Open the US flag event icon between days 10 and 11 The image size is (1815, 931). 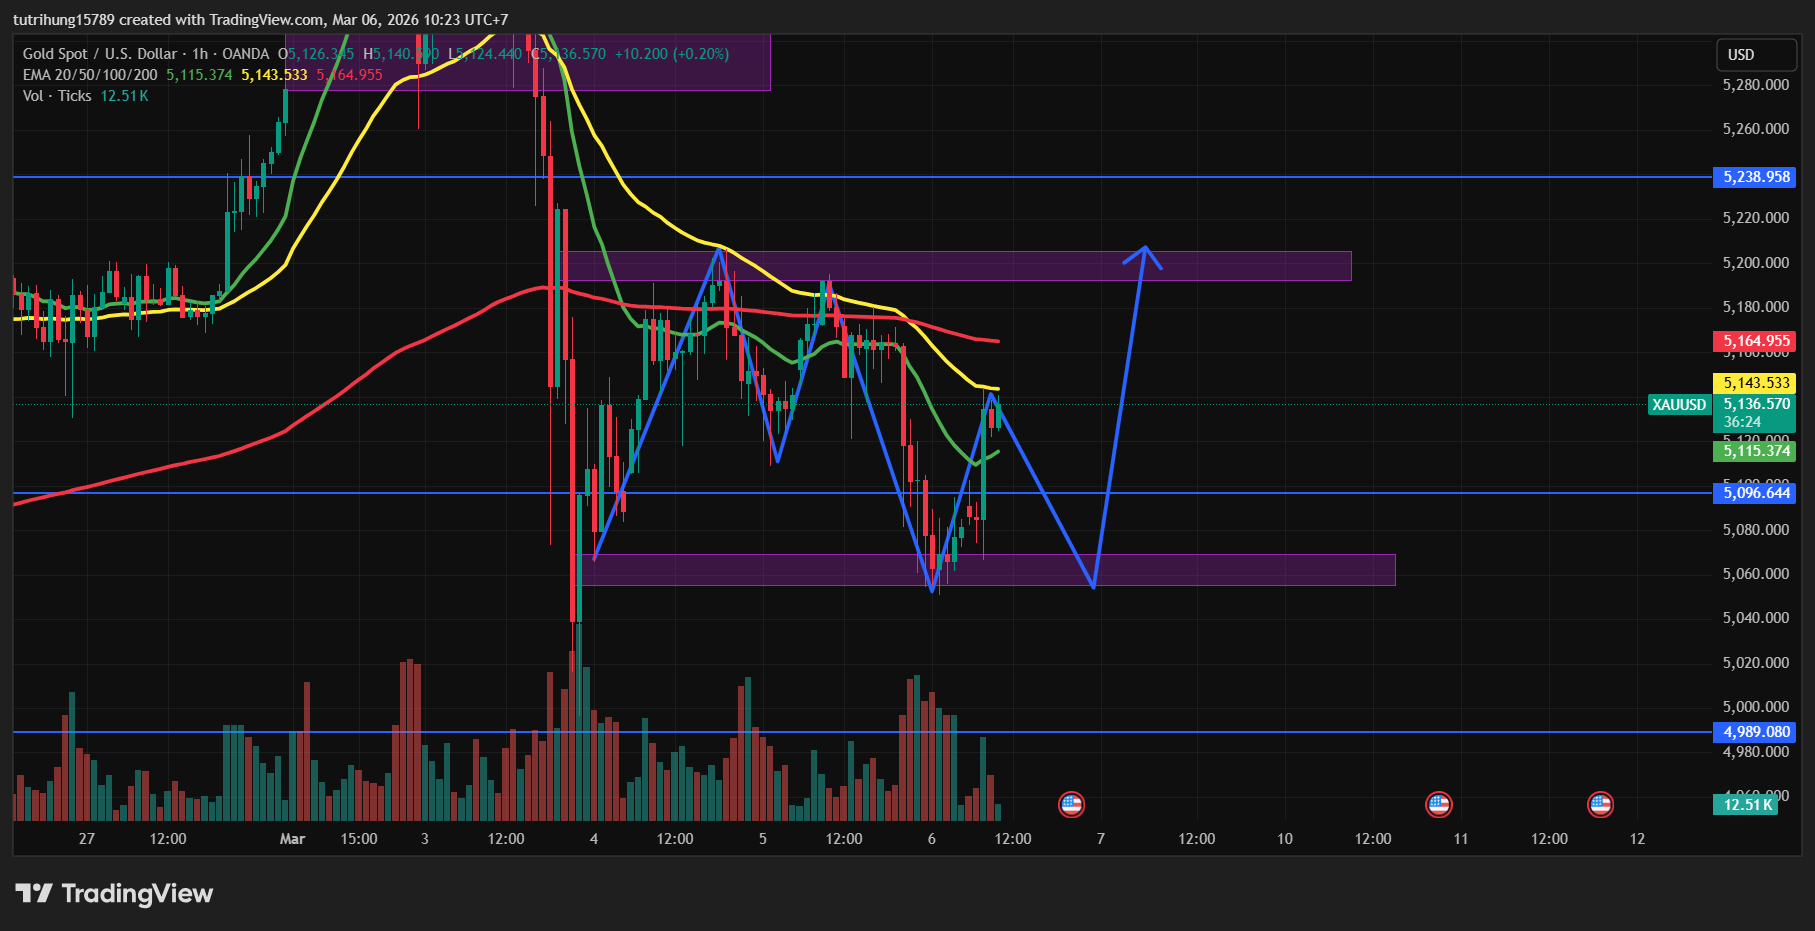tap(1438, 804)
